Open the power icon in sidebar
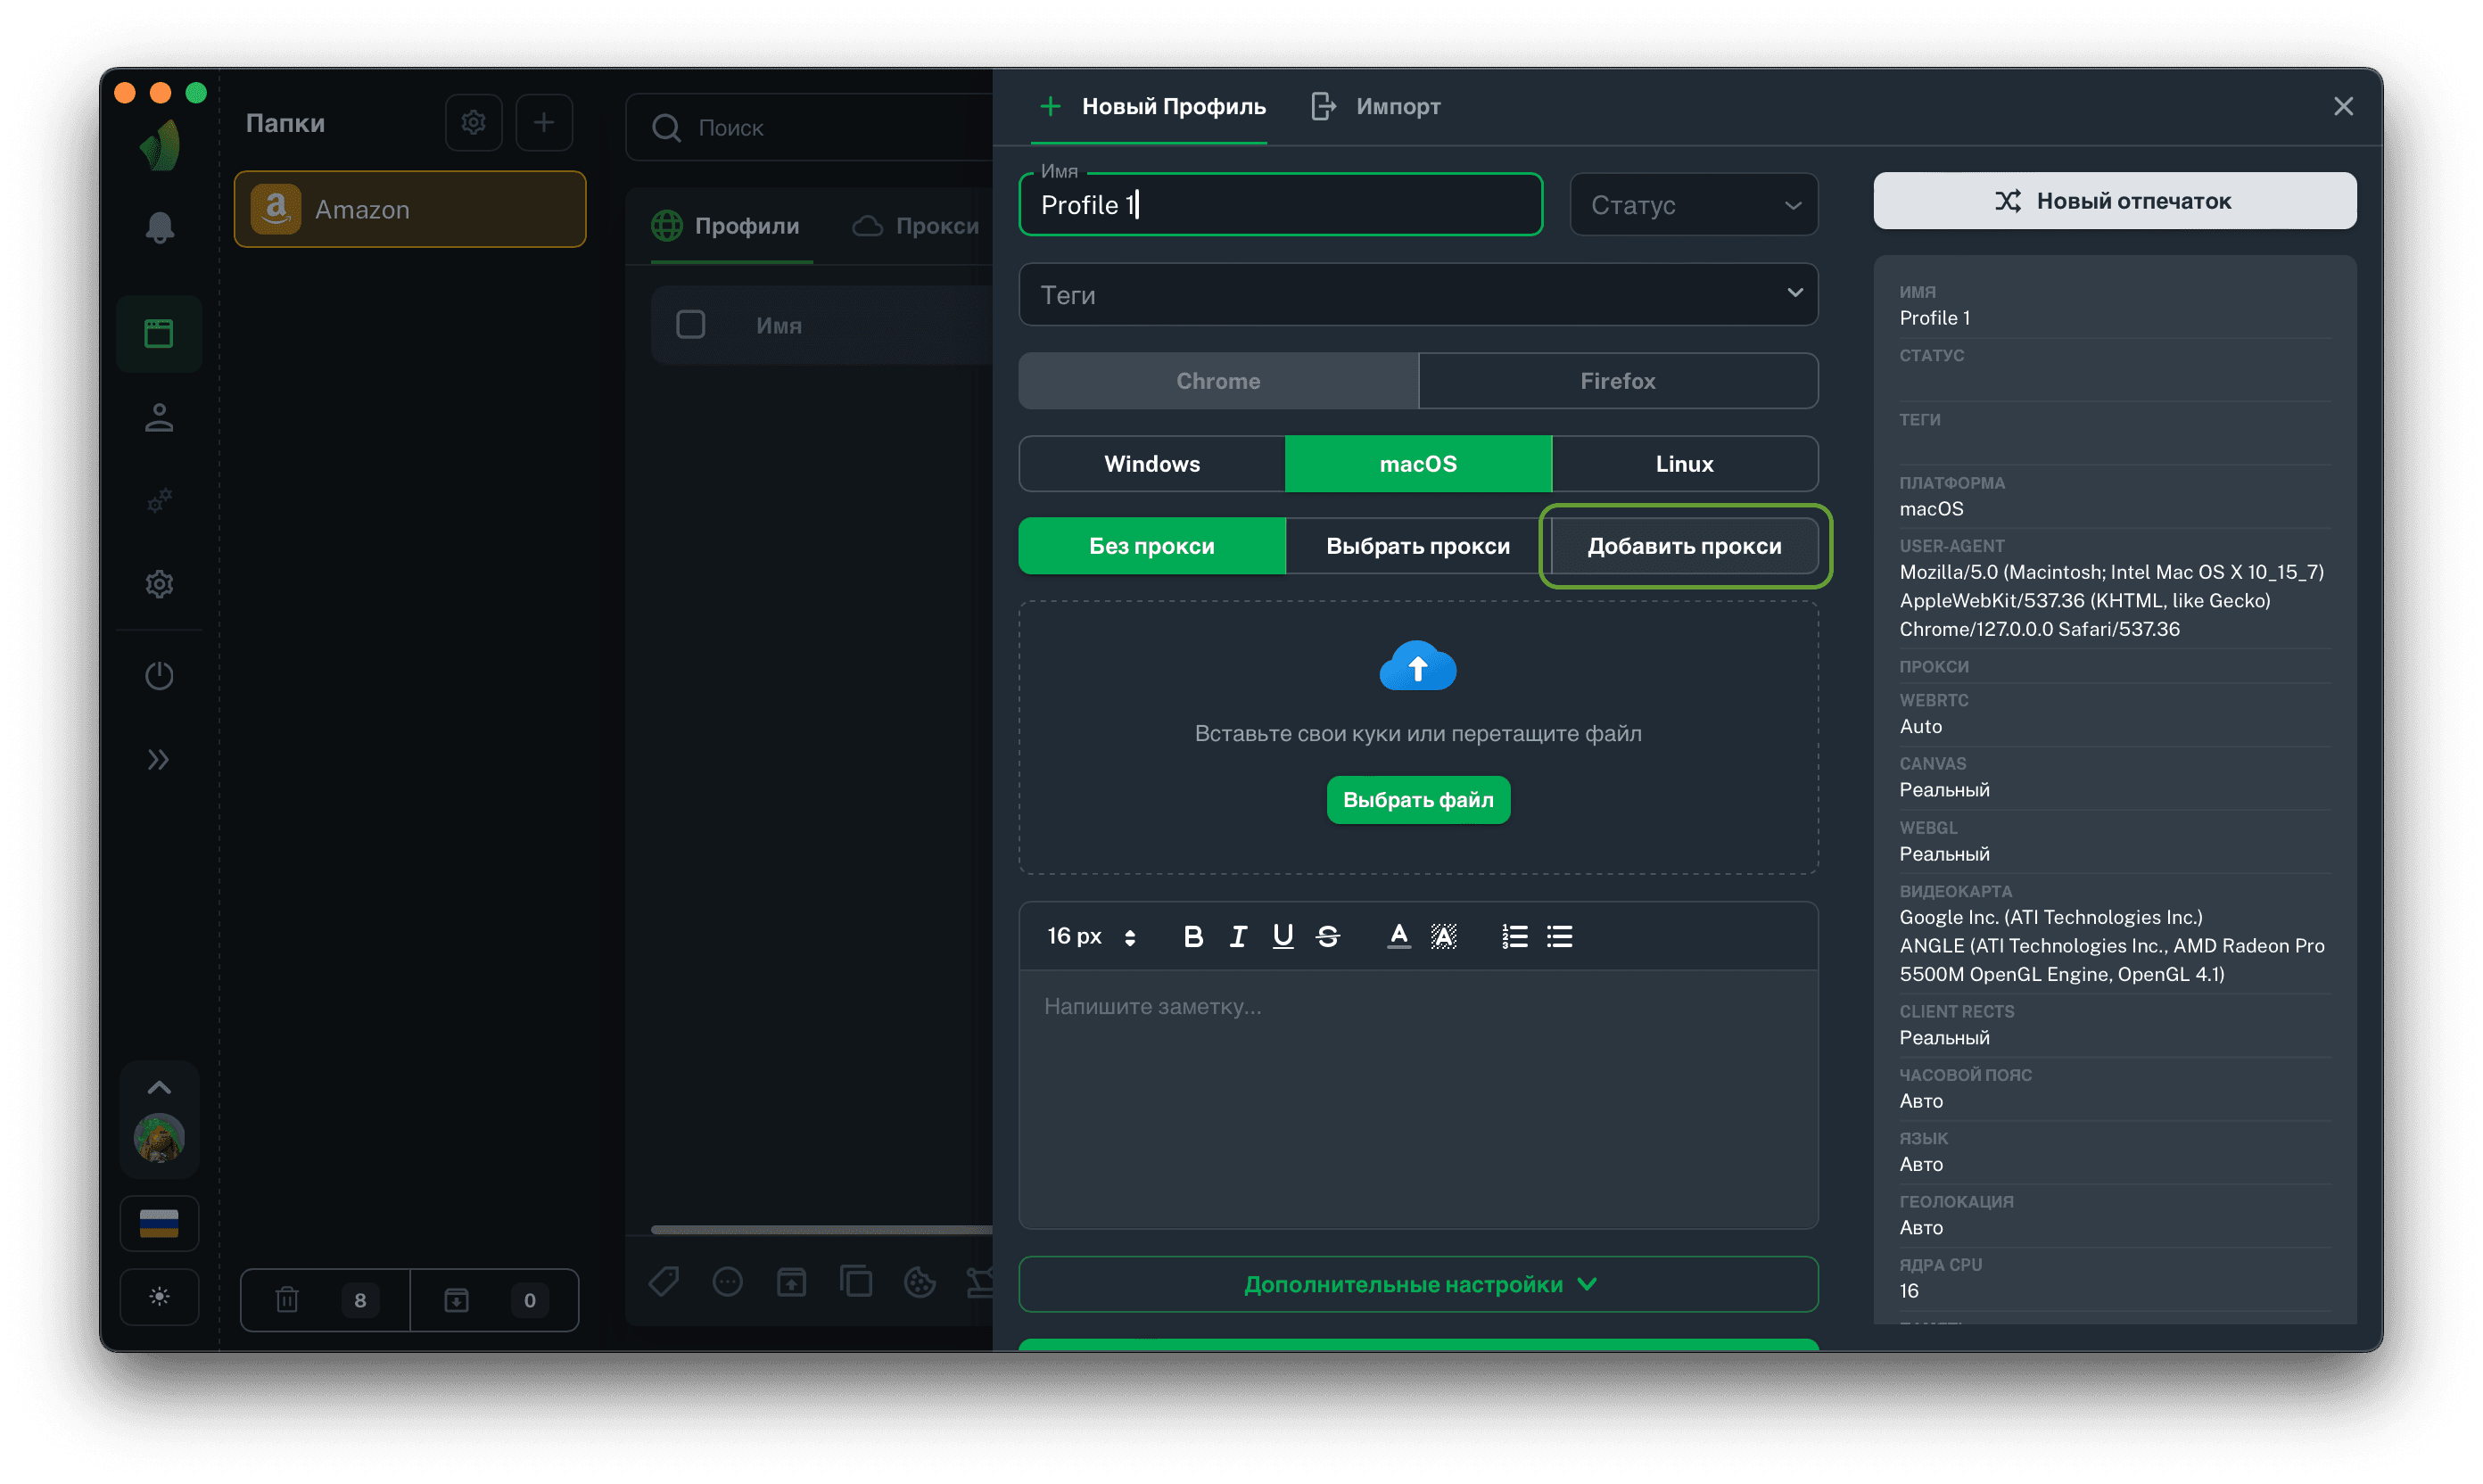 pyautogui.click(x=159, y=676)
